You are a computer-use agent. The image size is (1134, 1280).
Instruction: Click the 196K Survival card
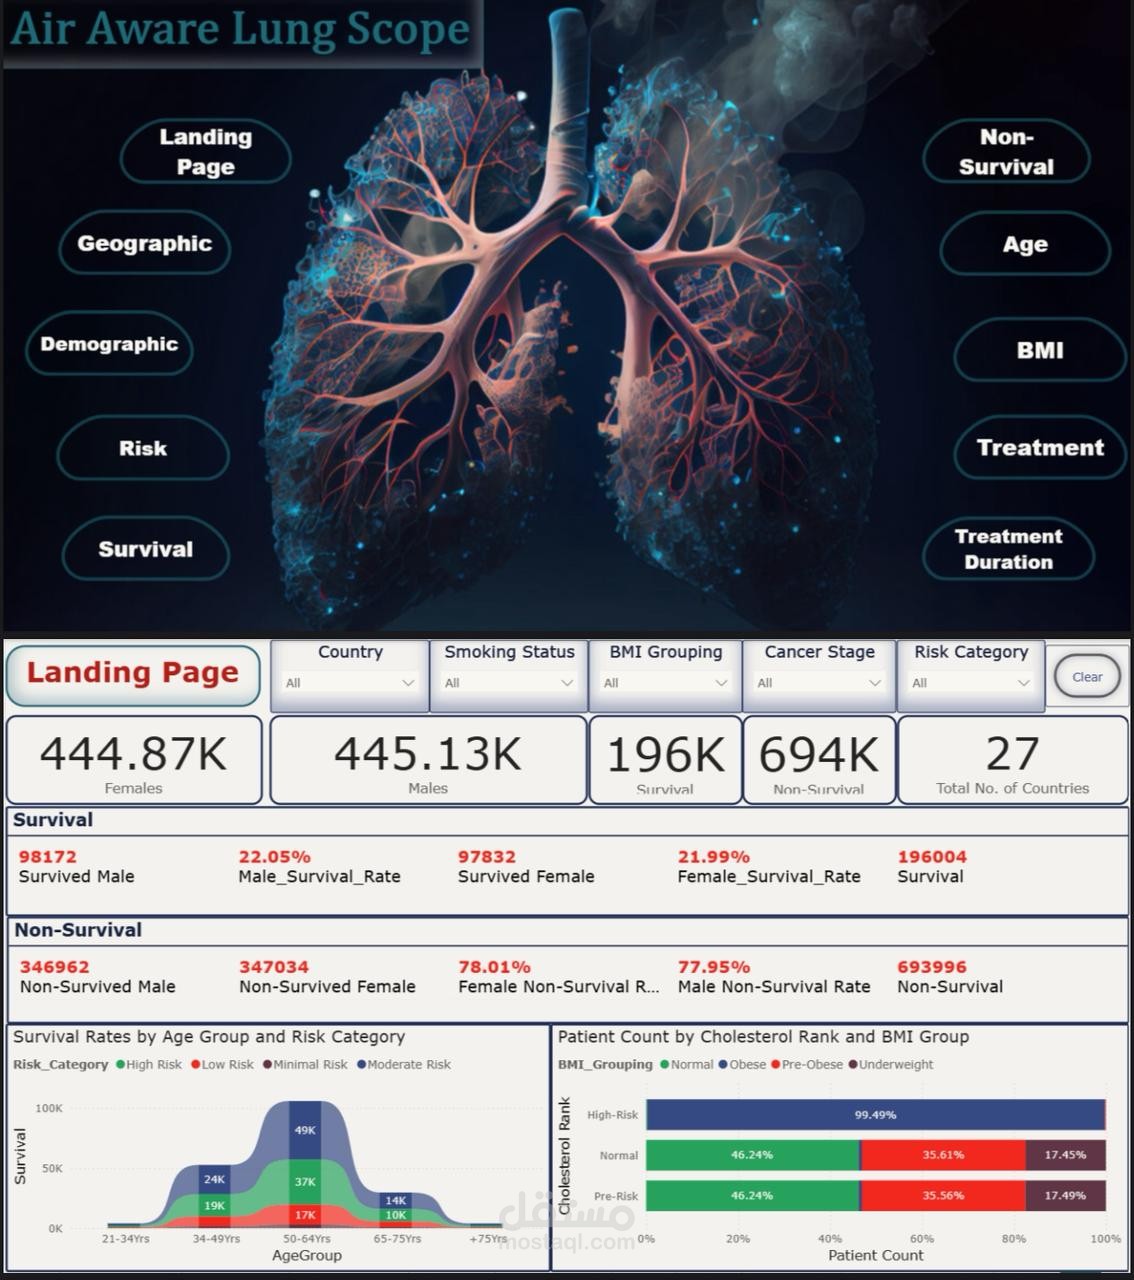[x=665, y=760]
